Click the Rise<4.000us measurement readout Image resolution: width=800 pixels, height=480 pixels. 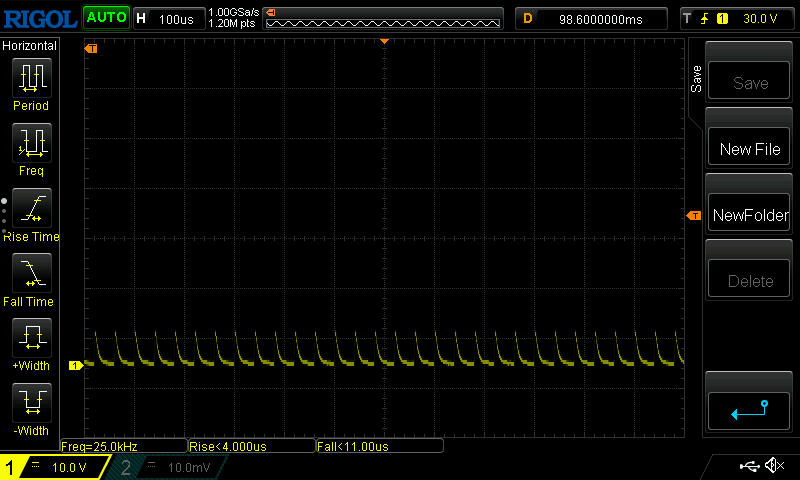coord(252,446)
